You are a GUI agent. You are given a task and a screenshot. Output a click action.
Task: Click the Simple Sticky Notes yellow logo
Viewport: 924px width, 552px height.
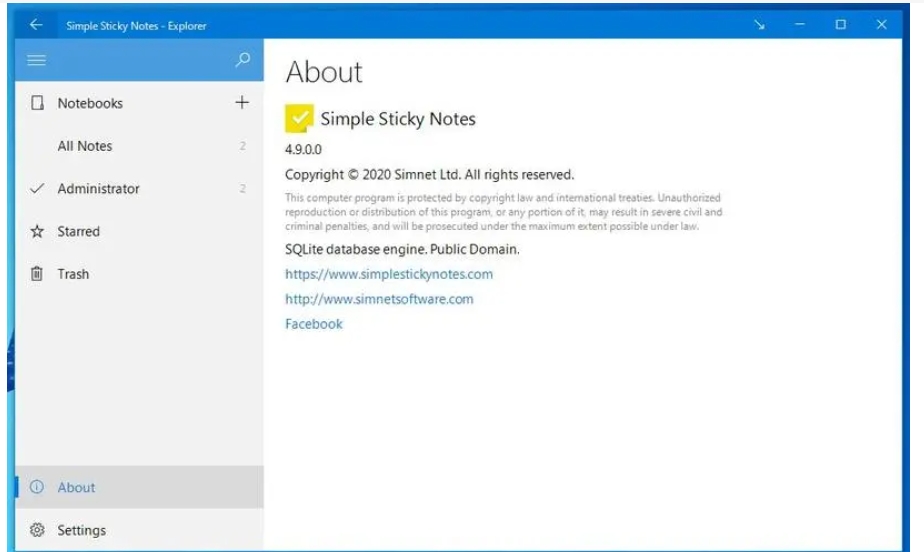pyautogui.click(x=299, y=118)
